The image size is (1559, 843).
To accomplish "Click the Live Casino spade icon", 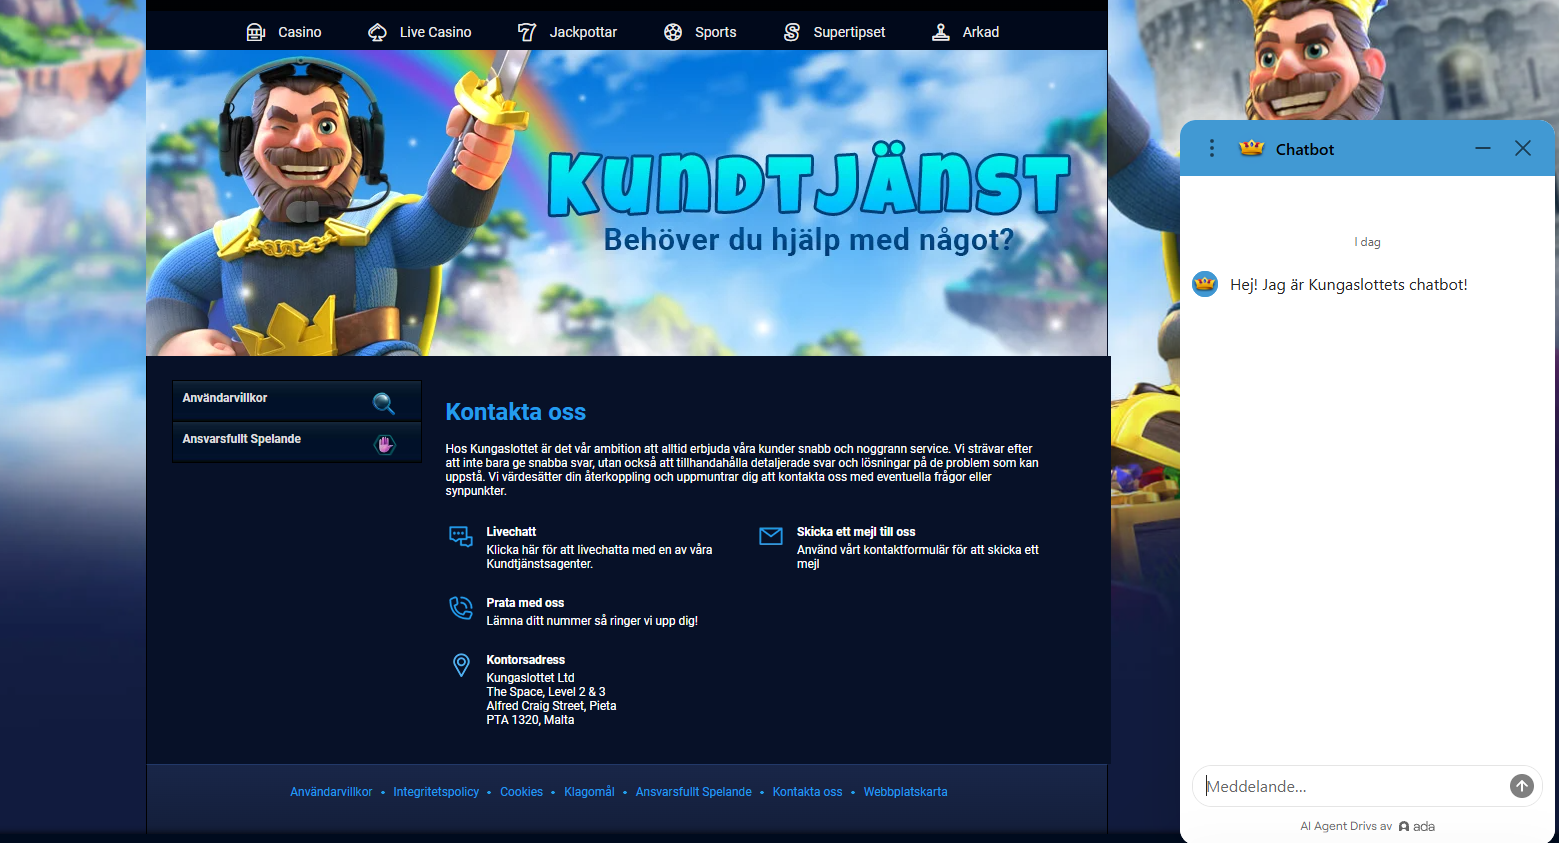I will click(377, 32).
